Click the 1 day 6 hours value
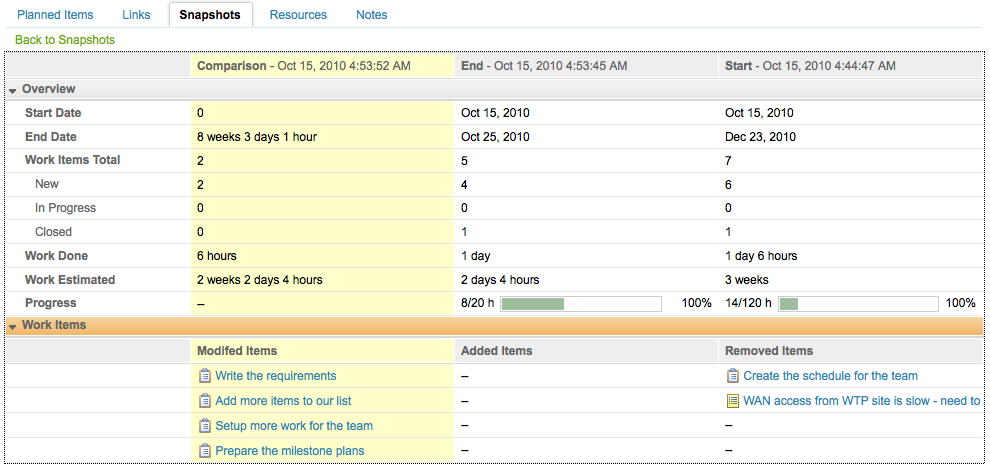This screenshot has width=990, height=469. click(x=761, y=256)
